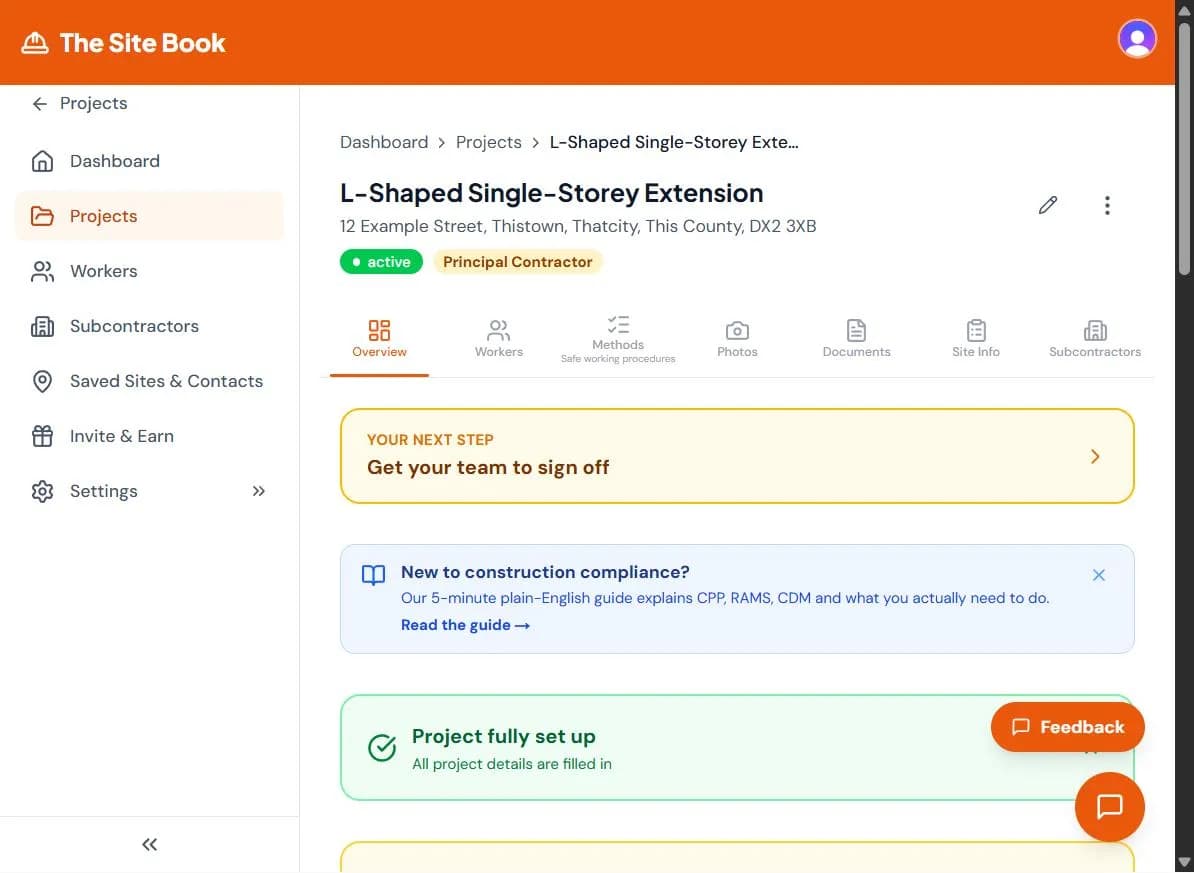Click the Subcontractors building icon
The height and width of the screenshot is (873, 1194).
[1095, 328]
